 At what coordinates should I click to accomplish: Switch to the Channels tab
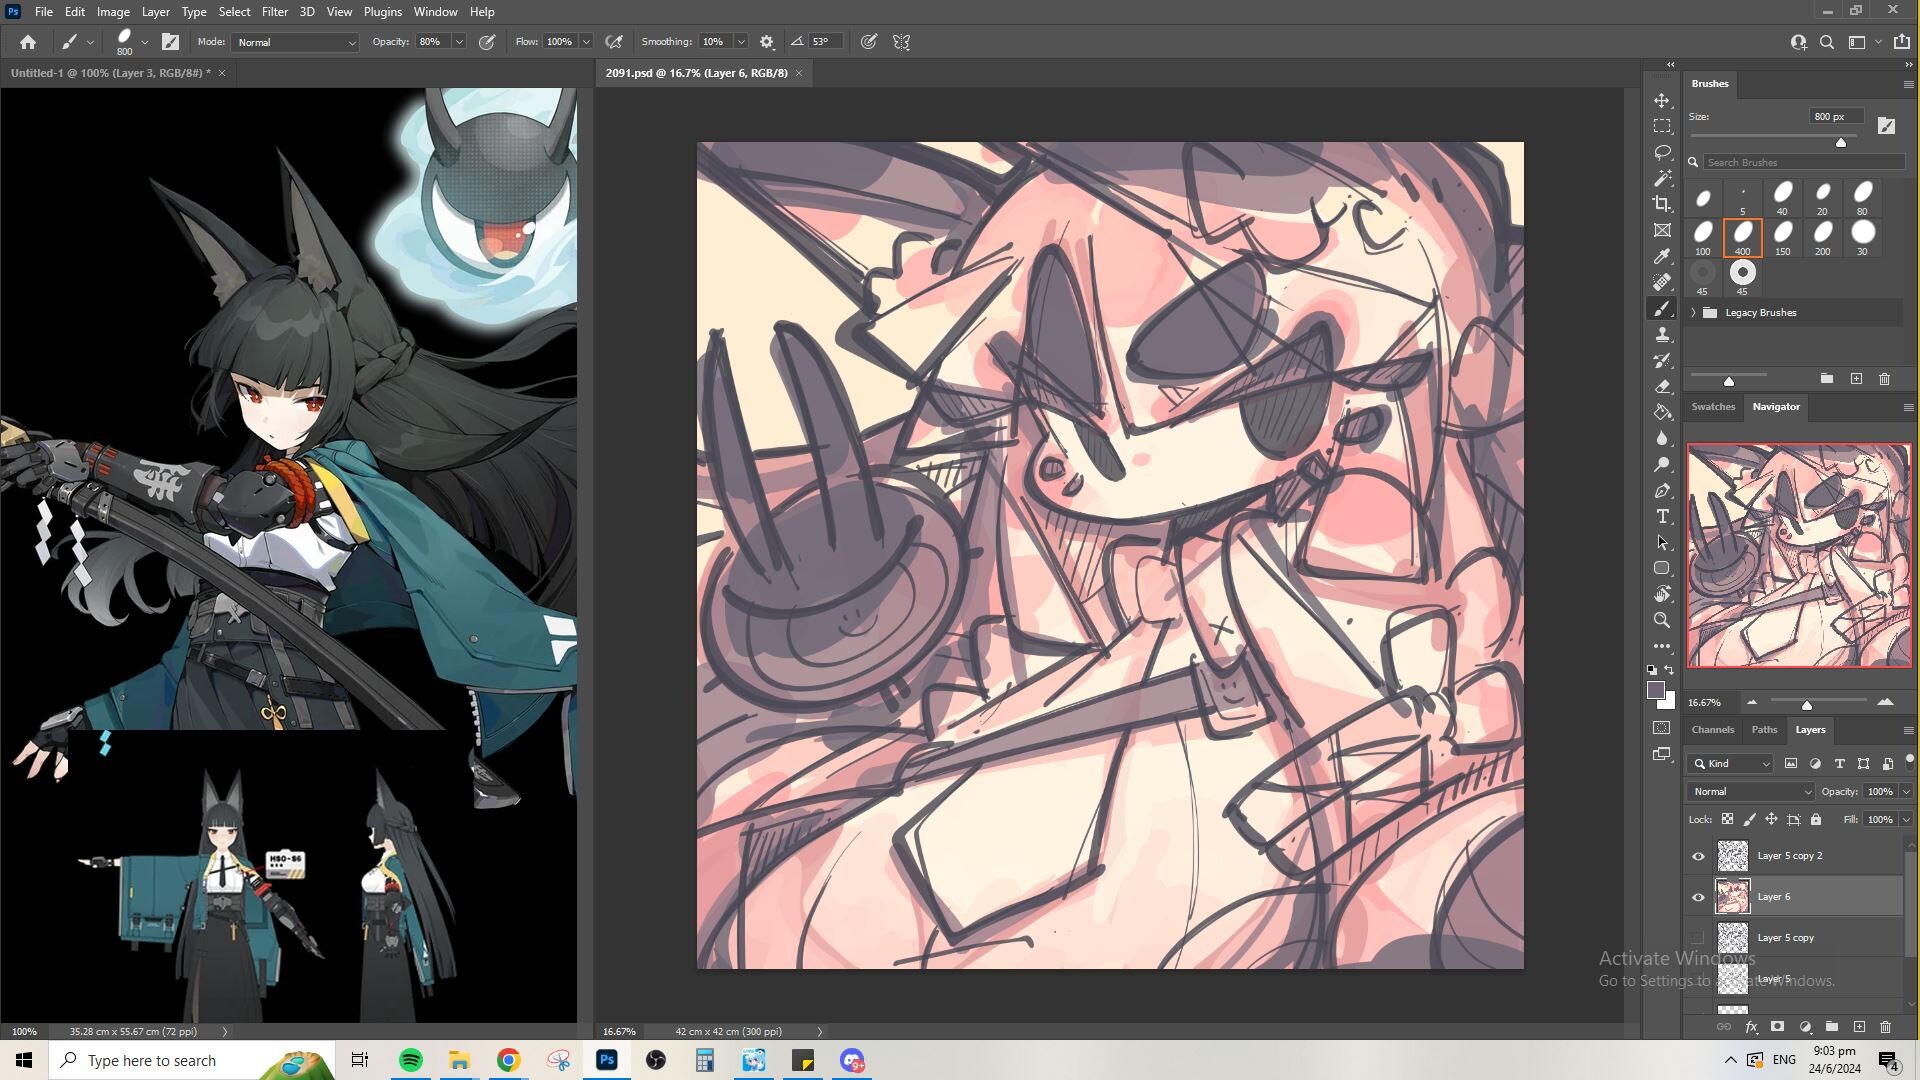tap(1712, 730)
